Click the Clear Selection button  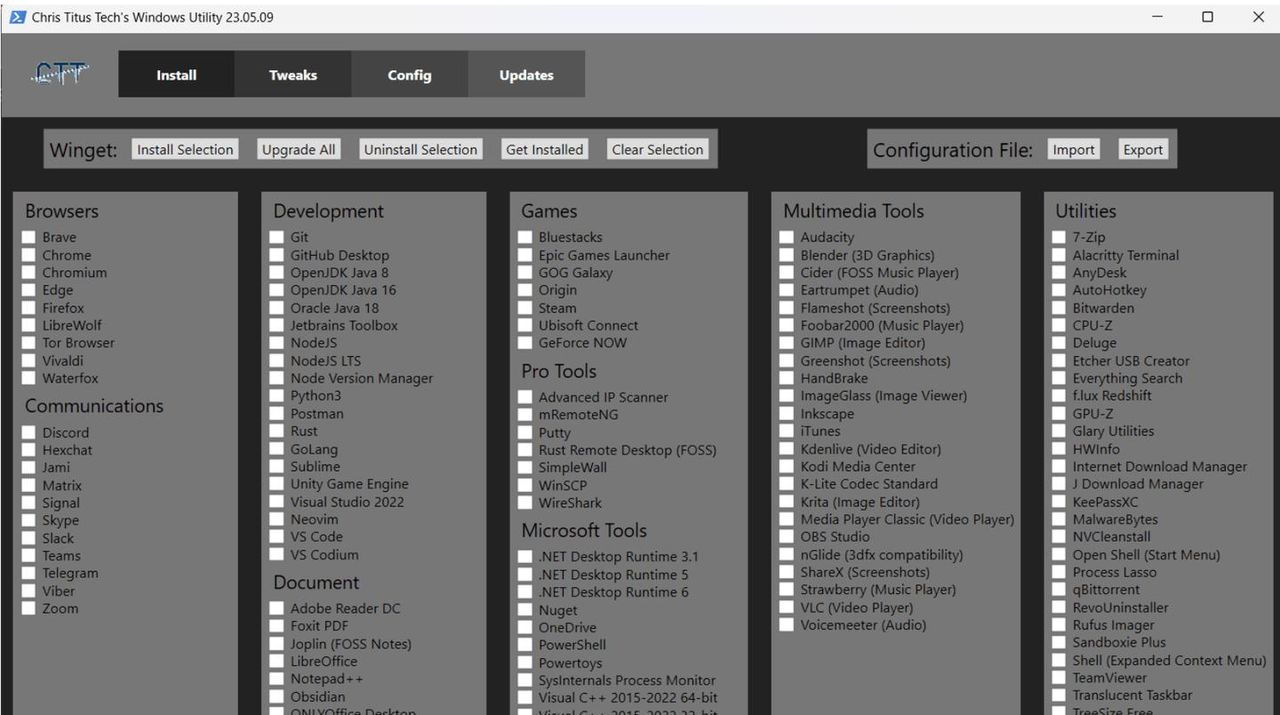point(657,150)
